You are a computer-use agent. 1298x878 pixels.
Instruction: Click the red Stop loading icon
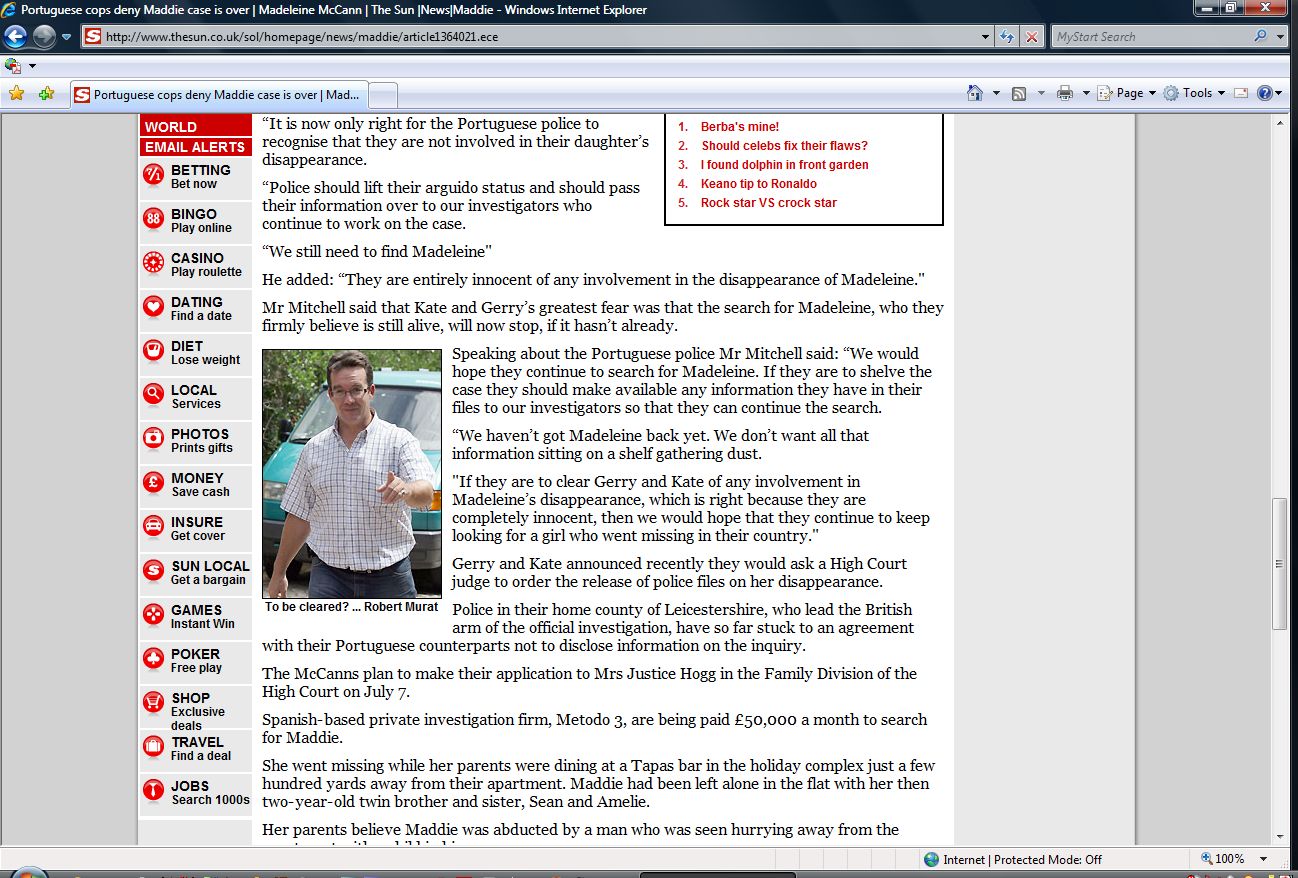pos(1032,37)
